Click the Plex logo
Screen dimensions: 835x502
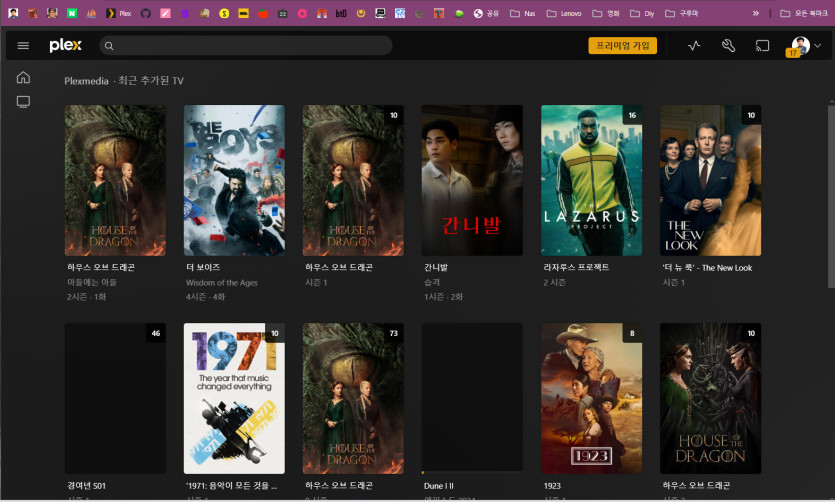[x=66, y=45]
